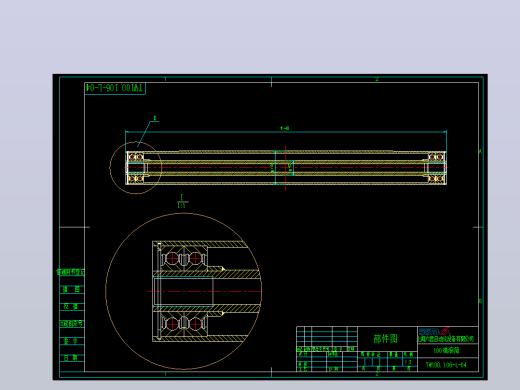The image size is (520, 390).
Task: Click the company logo in title block
Action: (x=434, y=331)
